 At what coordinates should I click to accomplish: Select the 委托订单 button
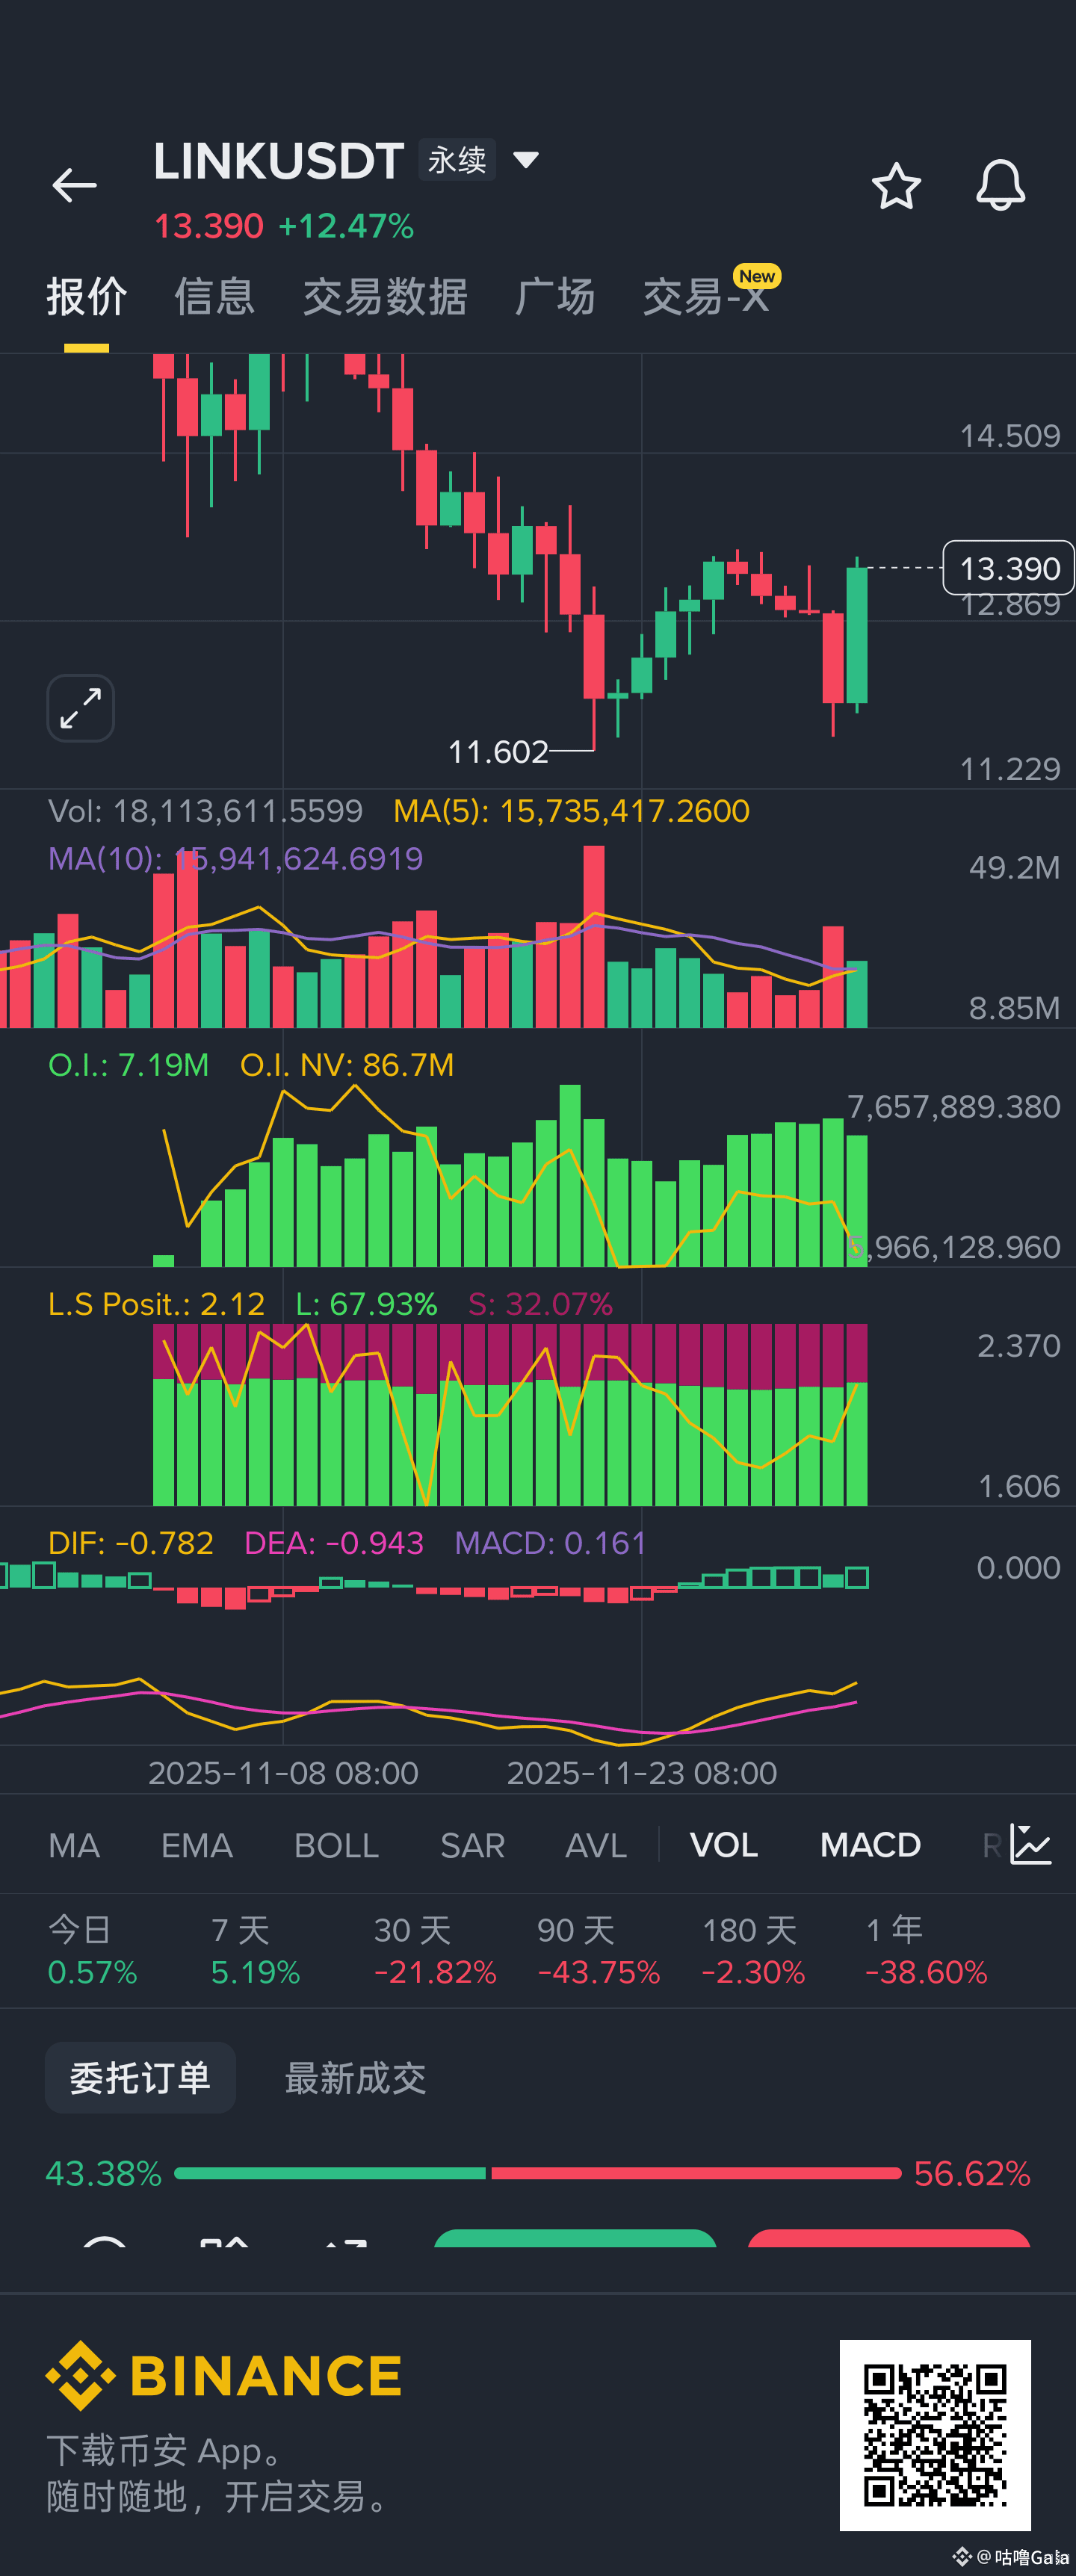tap(140, 2078)
